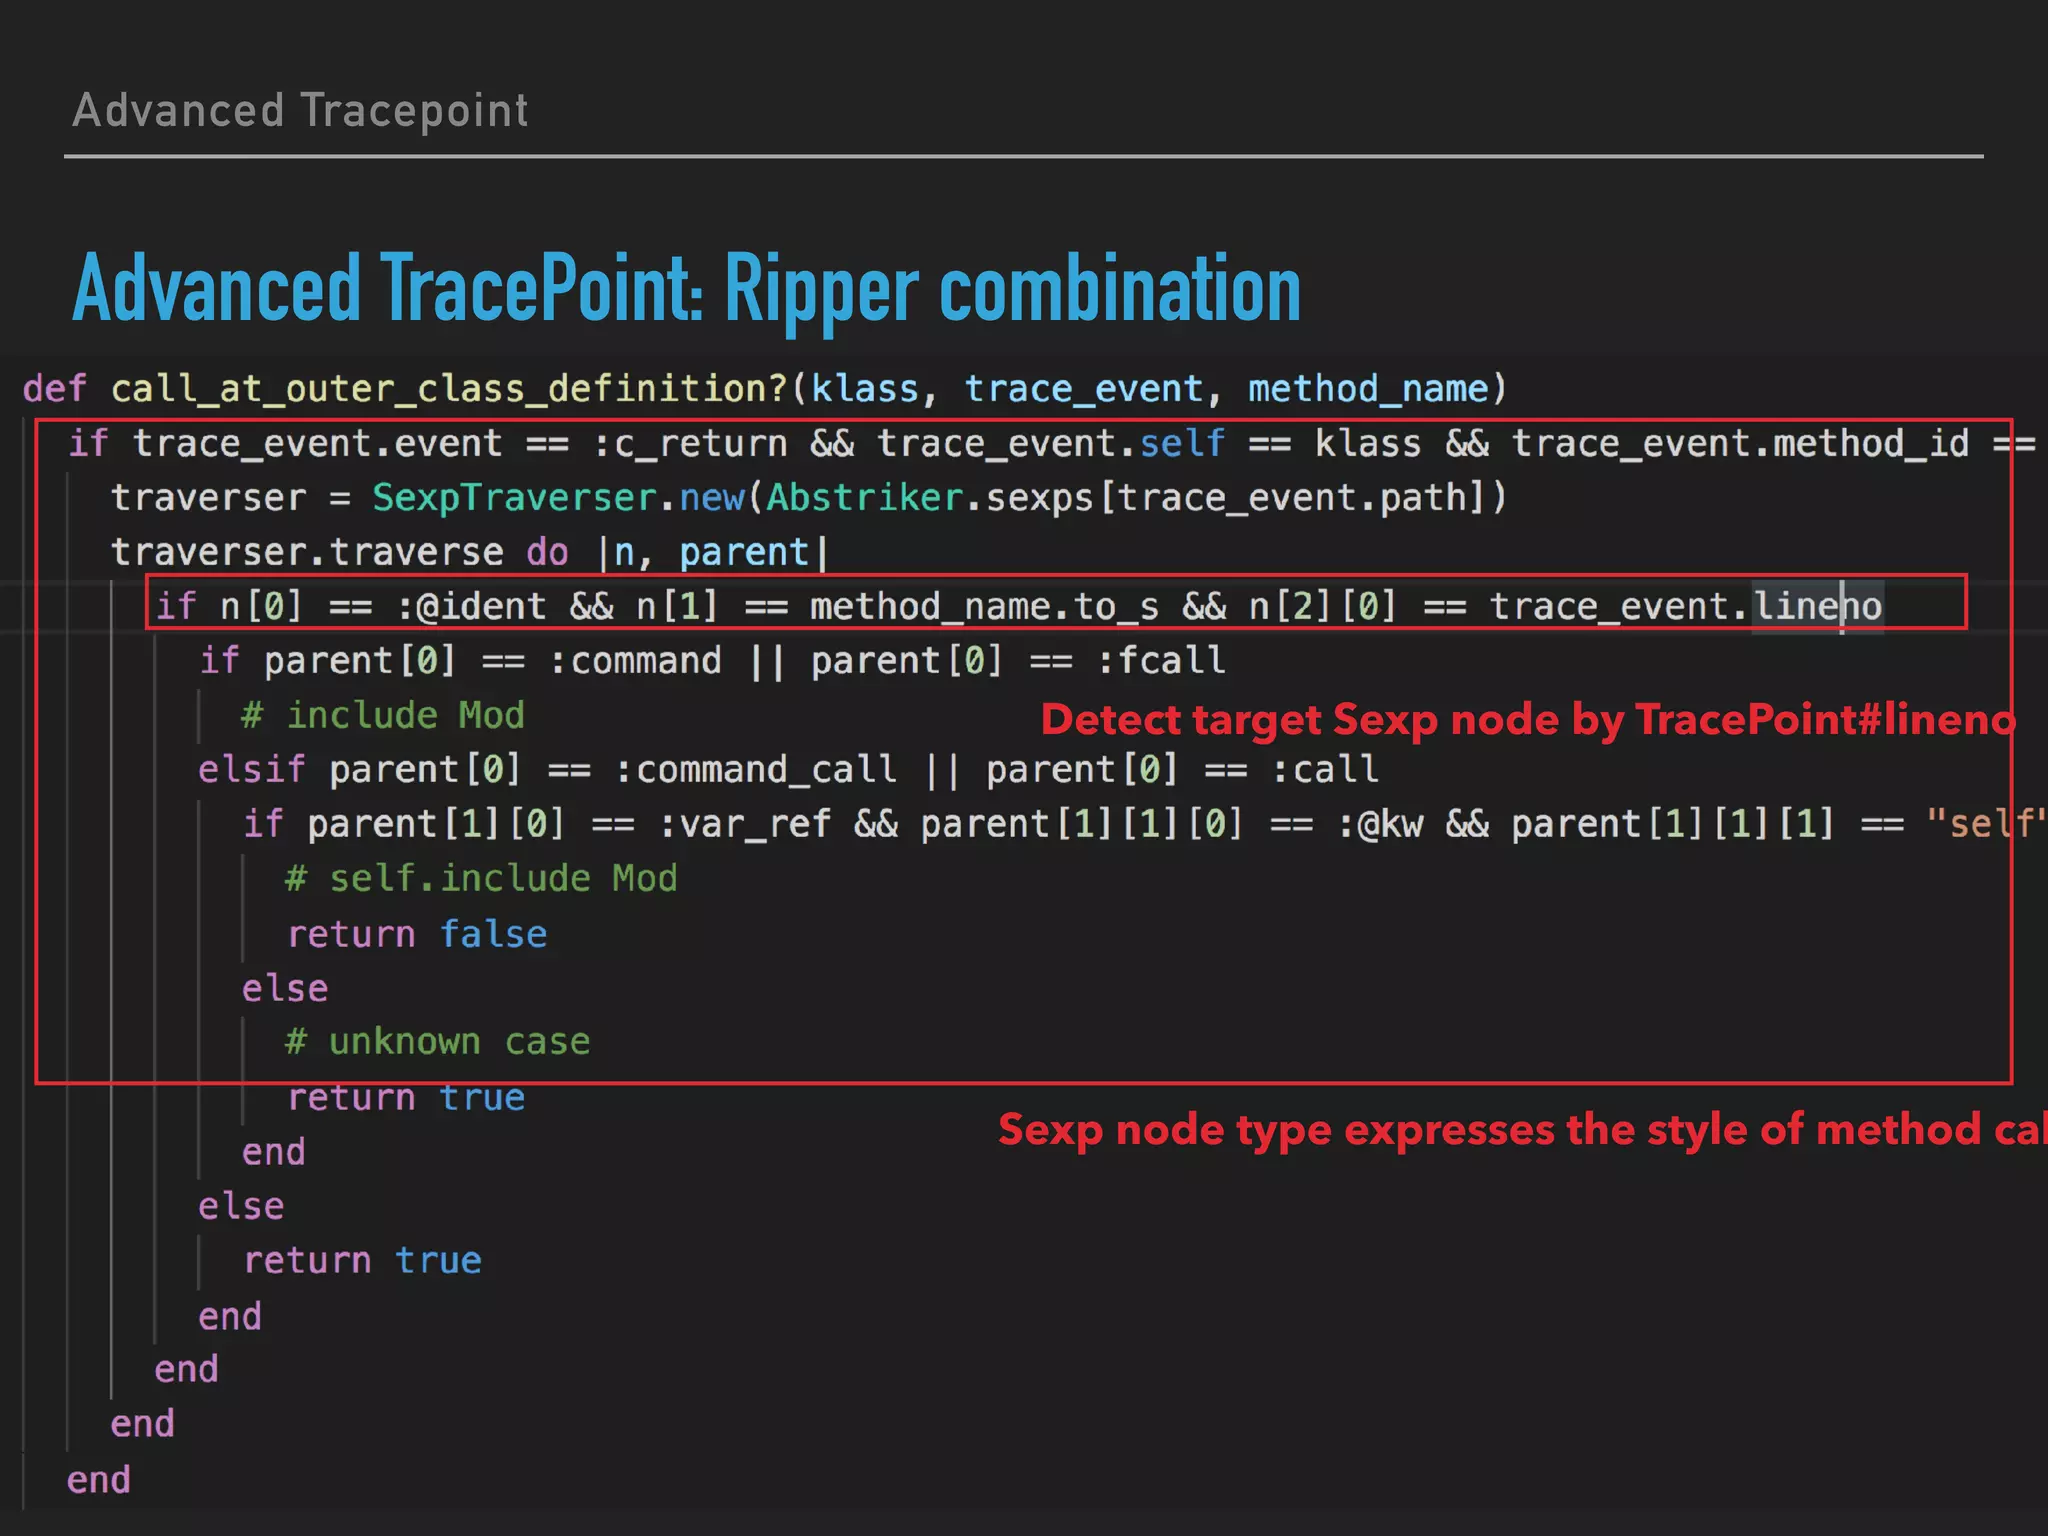This screenshot has width=2048, height=1536.
Task: Click the 'klass' parameter in method signature
Action: 864,389
